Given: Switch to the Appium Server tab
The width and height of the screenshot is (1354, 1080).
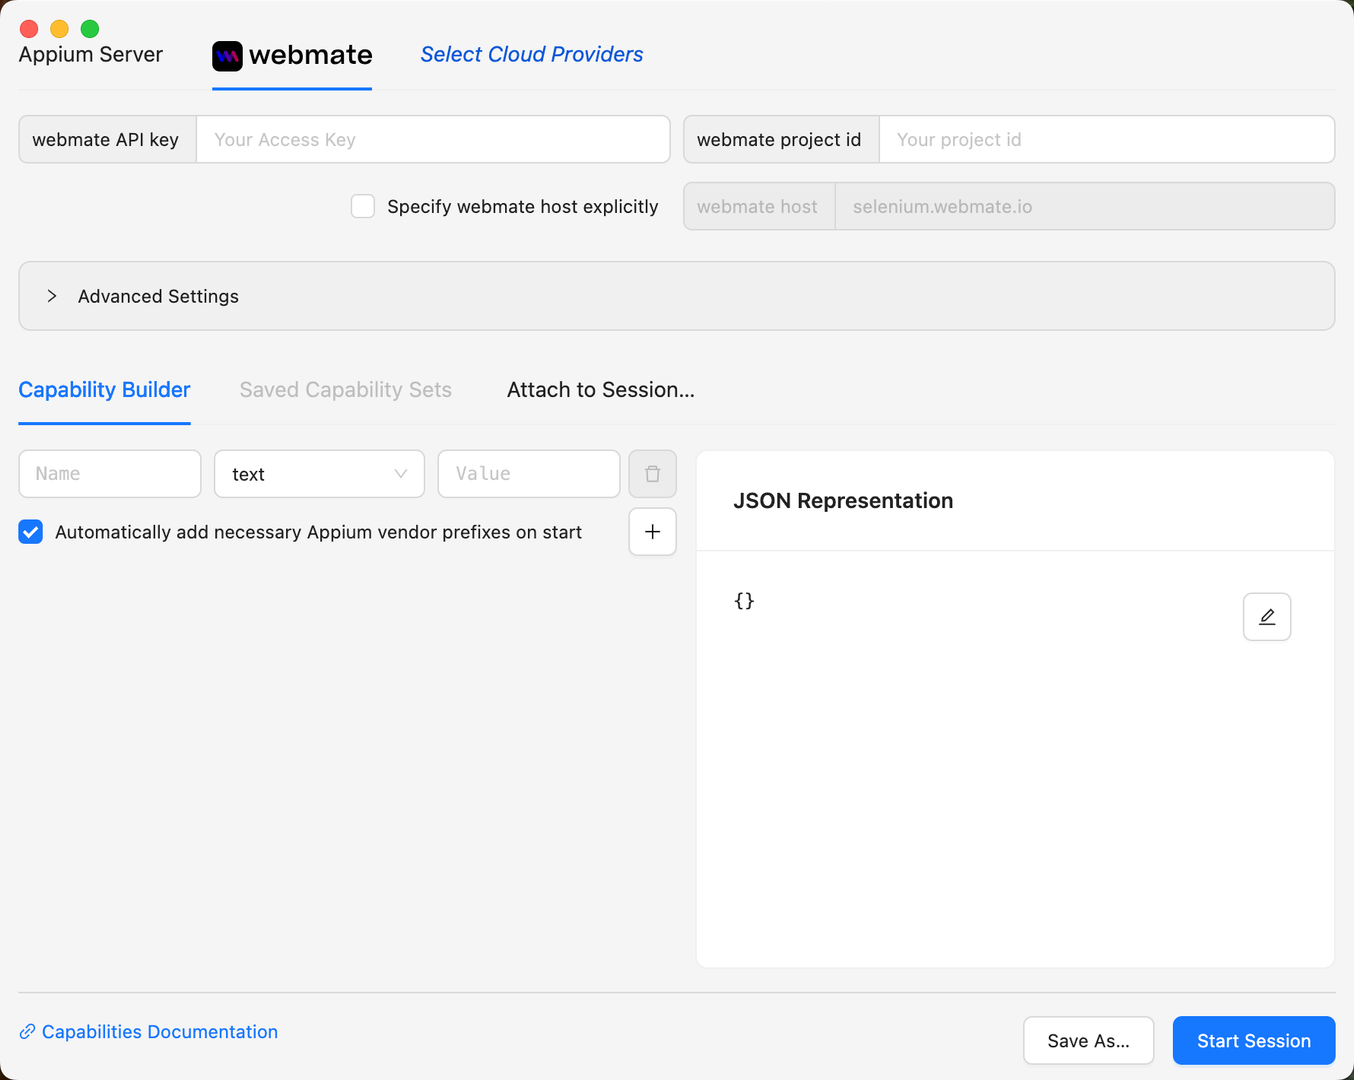Looking at the screenshot, I should [x=91, y=55].
